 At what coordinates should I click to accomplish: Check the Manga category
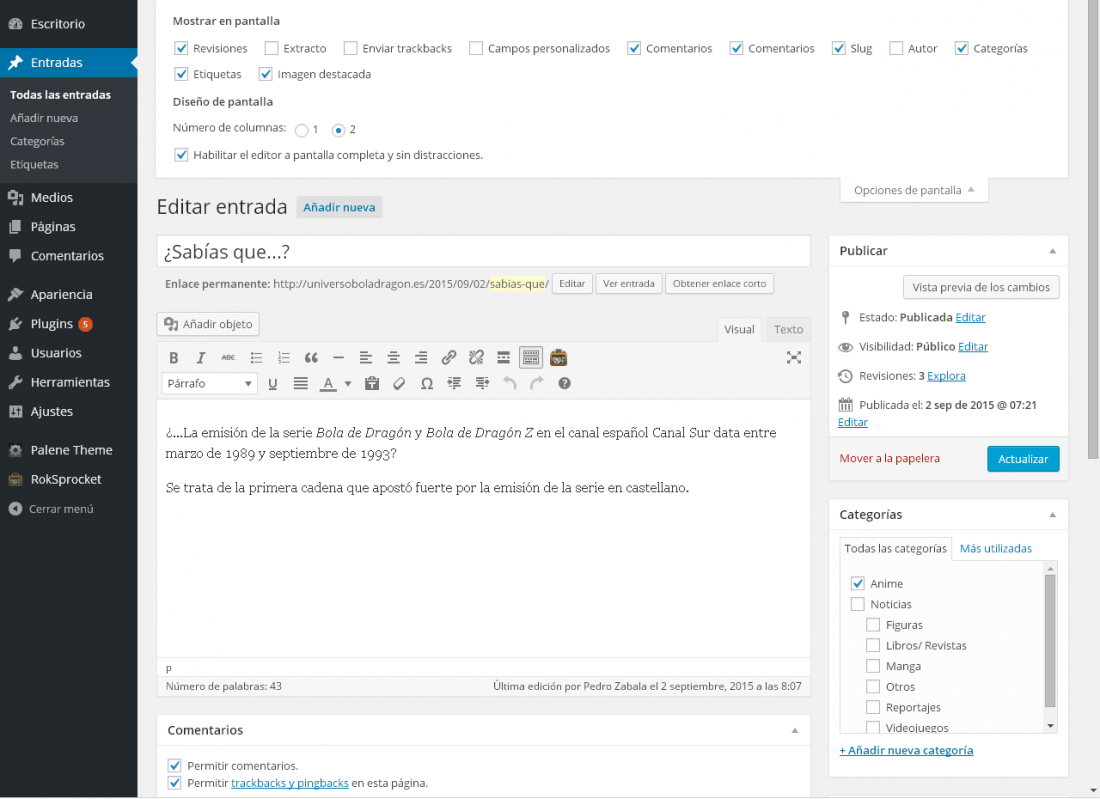(873, 666)
